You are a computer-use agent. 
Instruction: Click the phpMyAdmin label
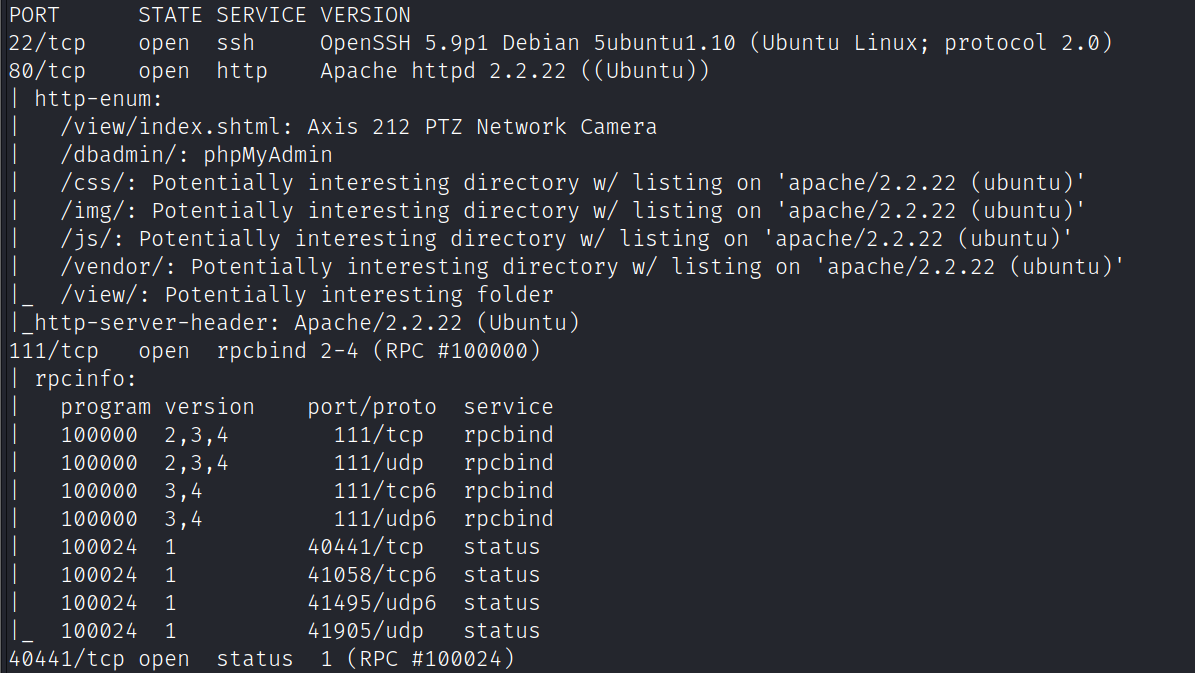[268, 155]
